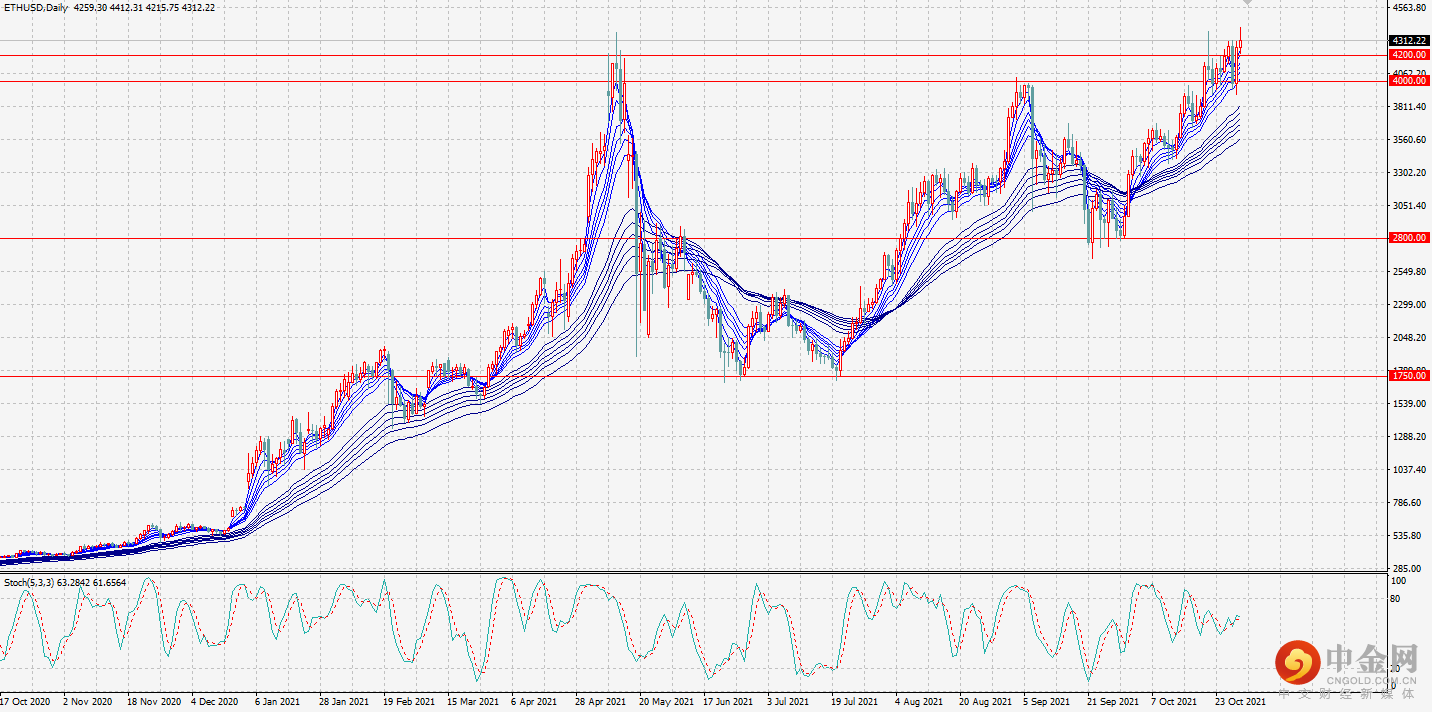Click the stochastic scale value 80
Screen dimensions: 1432x712
point(1397,600)
